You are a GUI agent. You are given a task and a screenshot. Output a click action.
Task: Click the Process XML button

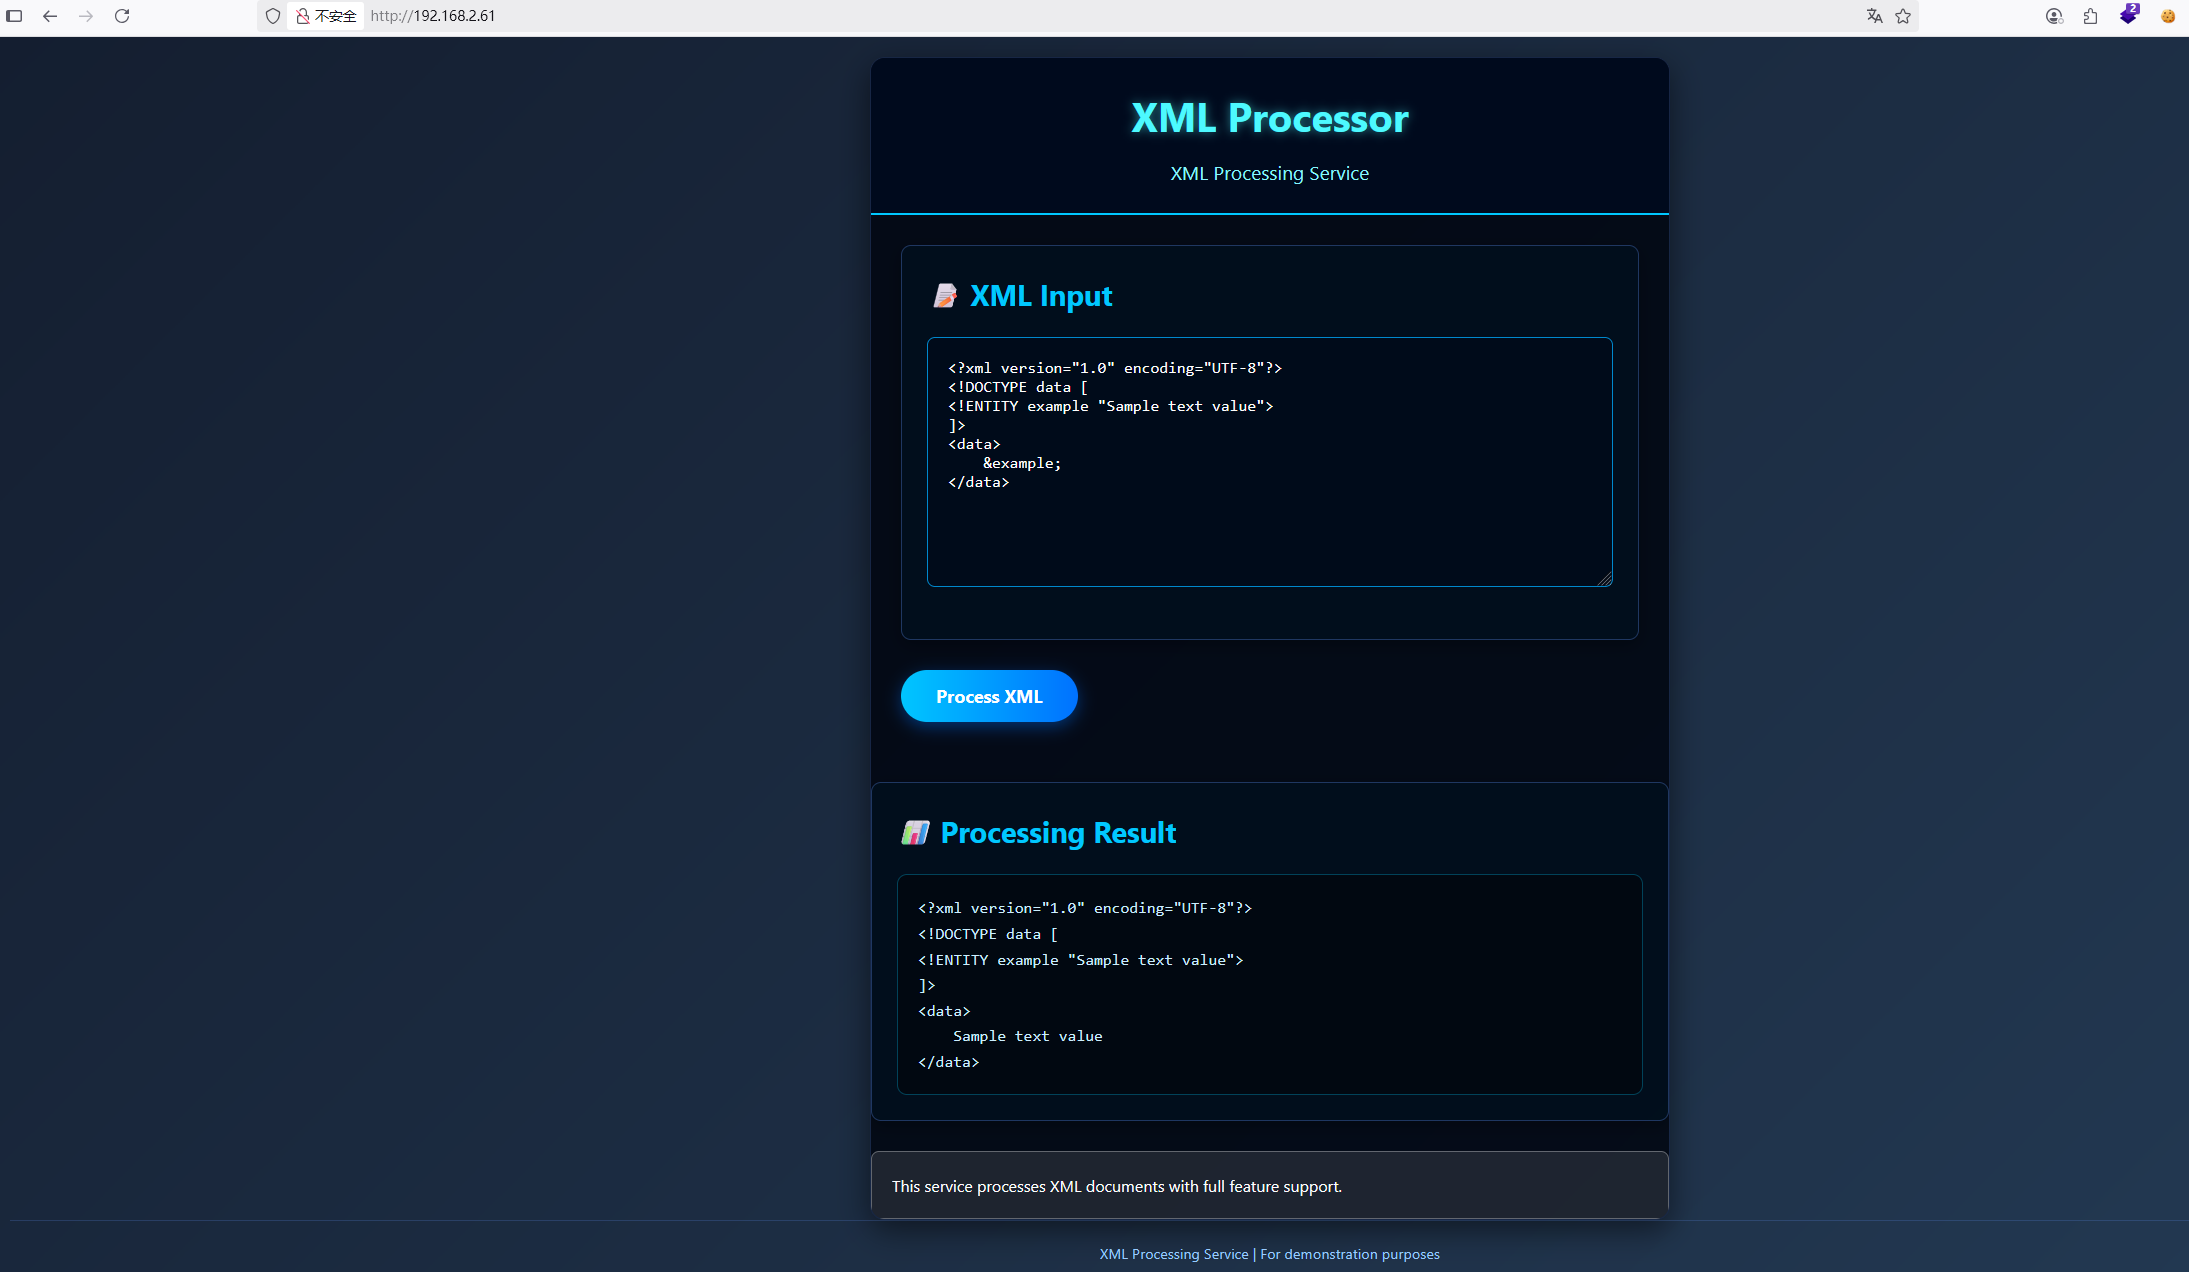[x=989, y=696]
